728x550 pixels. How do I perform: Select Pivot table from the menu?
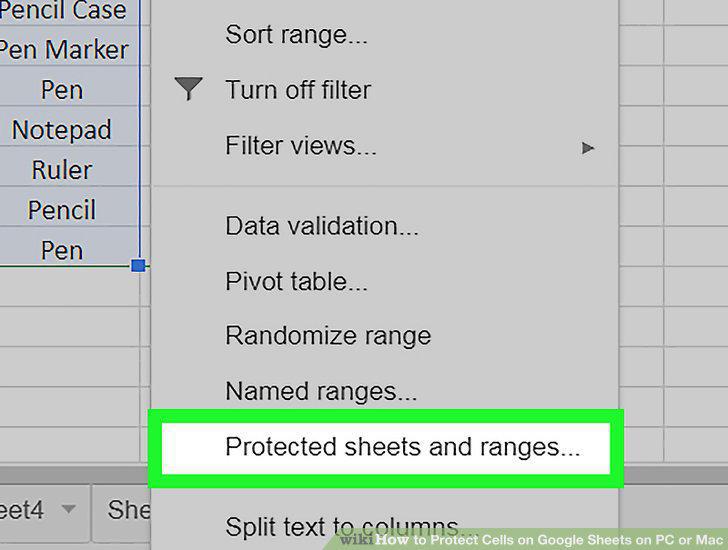(x=296, y=281)
